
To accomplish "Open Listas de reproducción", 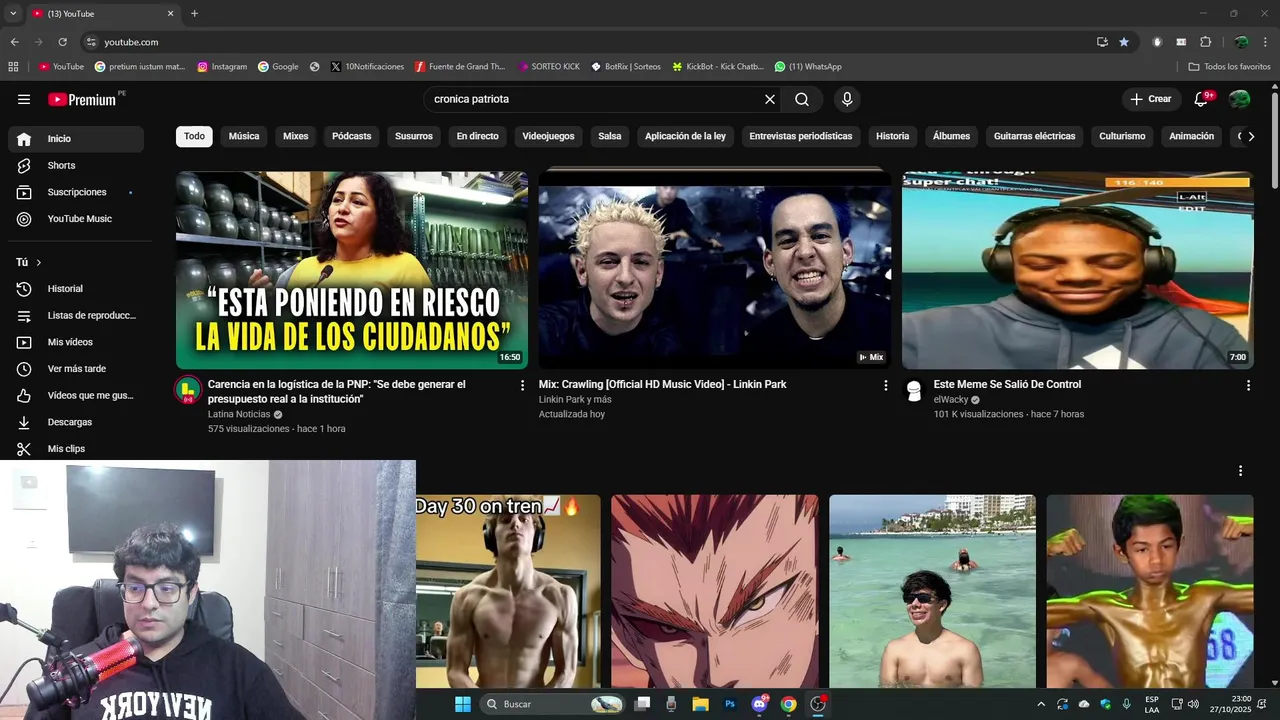I will pos(76,315).
